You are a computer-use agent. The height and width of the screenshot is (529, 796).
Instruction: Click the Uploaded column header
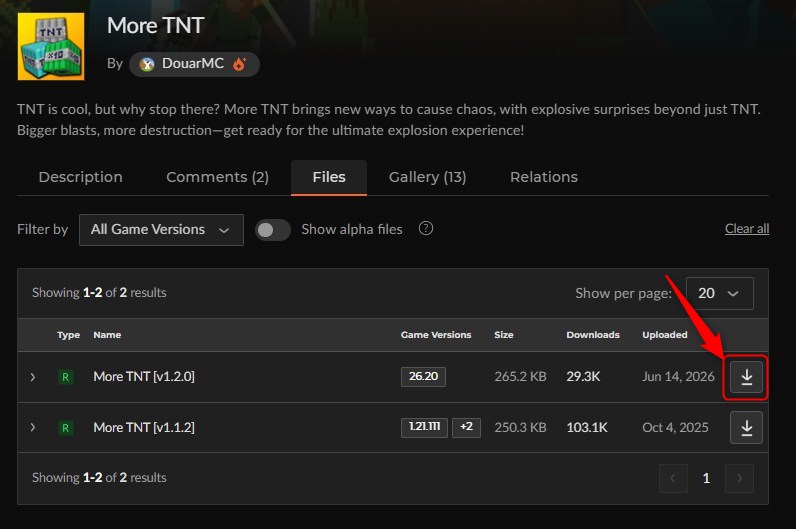point(665,335)
